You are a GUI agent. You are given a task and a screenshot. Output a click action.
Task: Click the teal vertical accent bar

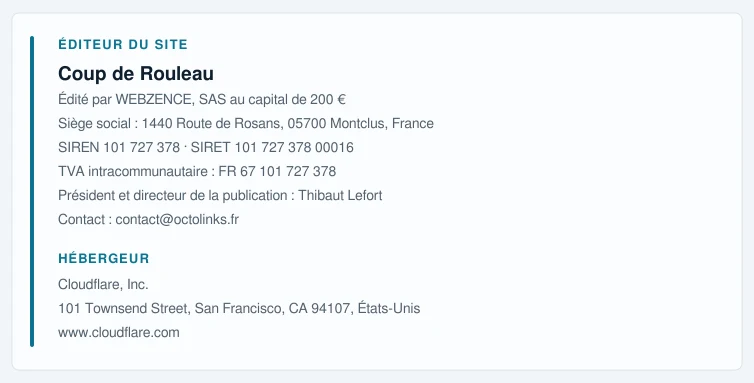[32, 192]
